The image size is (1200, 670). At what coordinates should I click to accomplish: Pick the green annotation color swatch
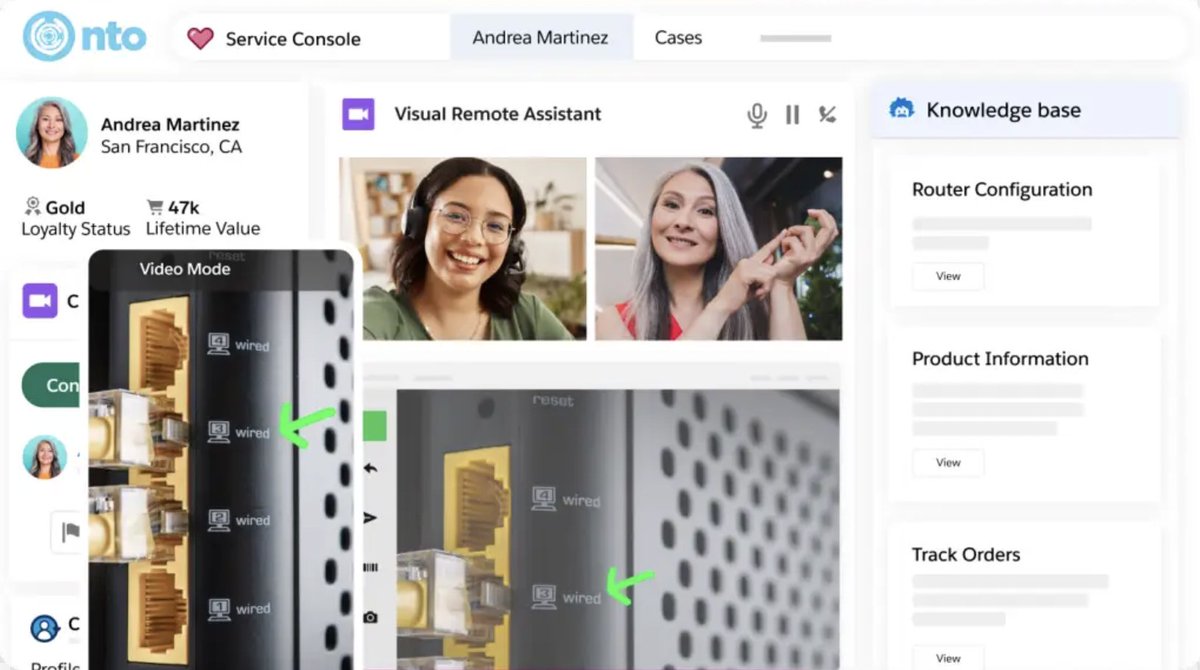coord(374,425)
